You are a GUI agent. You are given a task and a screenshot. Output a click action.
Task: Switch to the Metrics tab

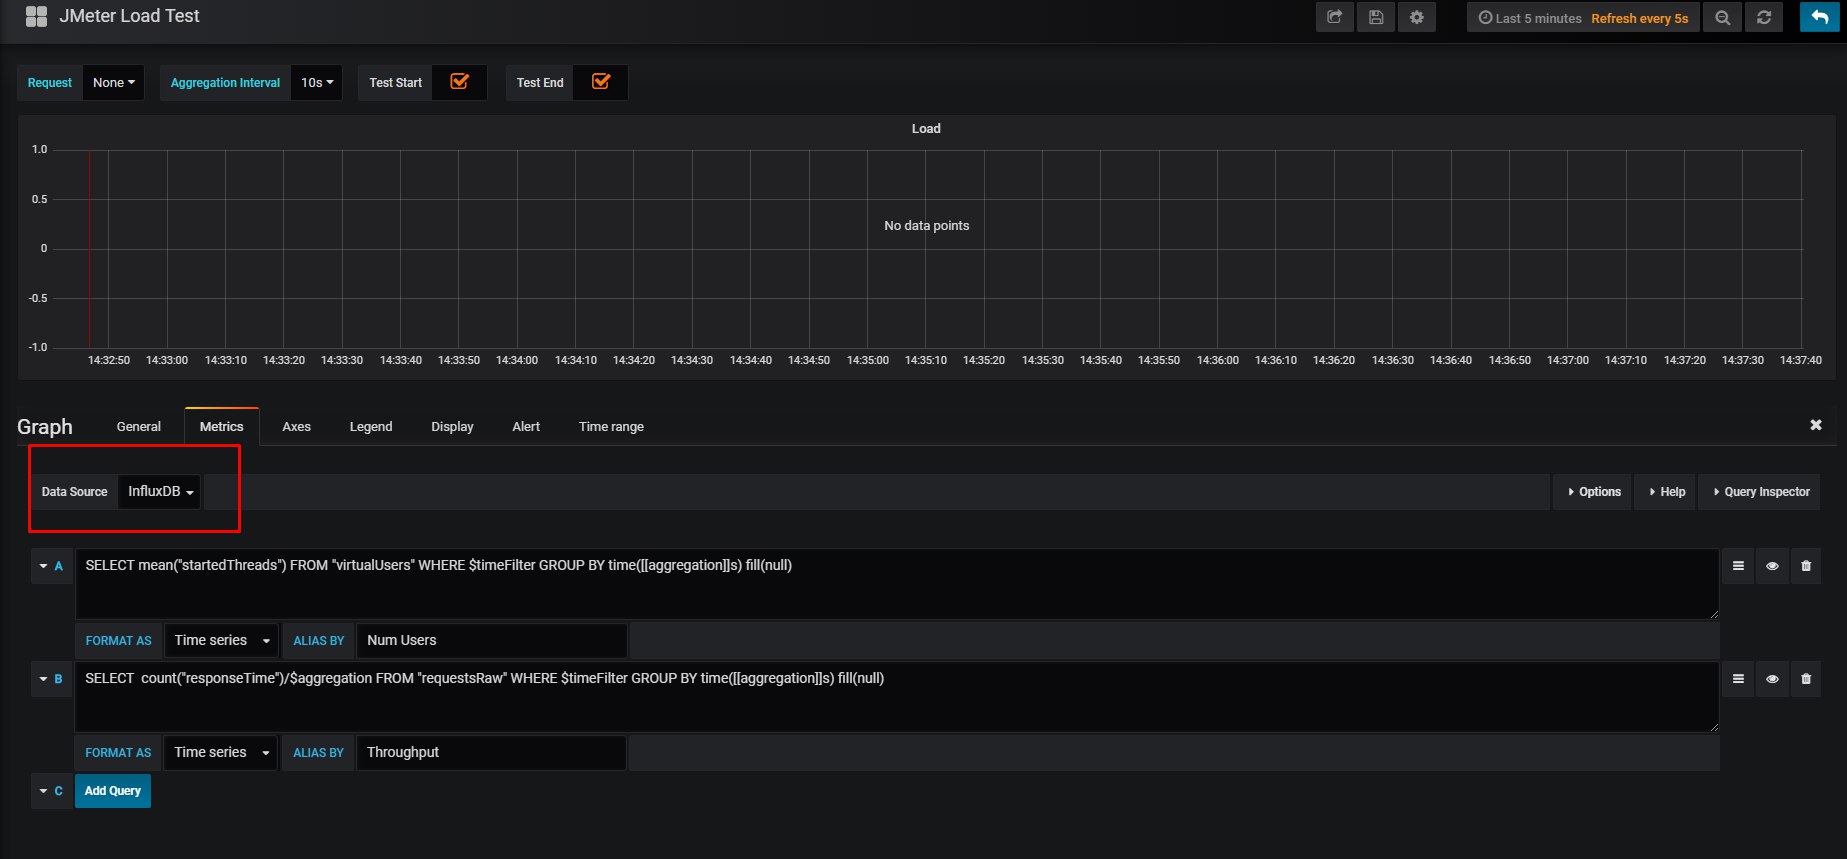point(221,426)
